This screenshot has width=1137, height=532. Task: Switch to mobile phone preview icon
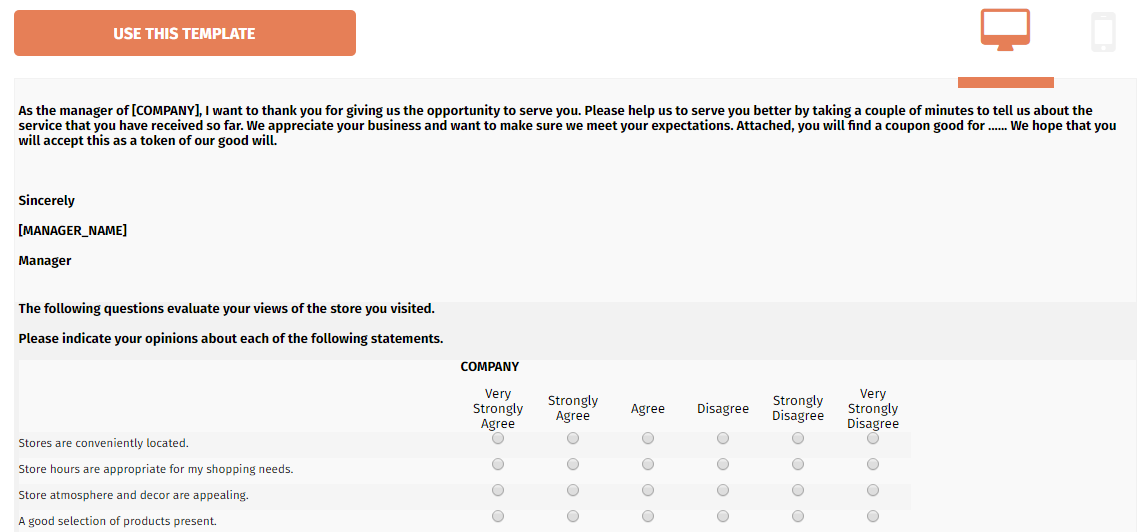coord(1103,33)
